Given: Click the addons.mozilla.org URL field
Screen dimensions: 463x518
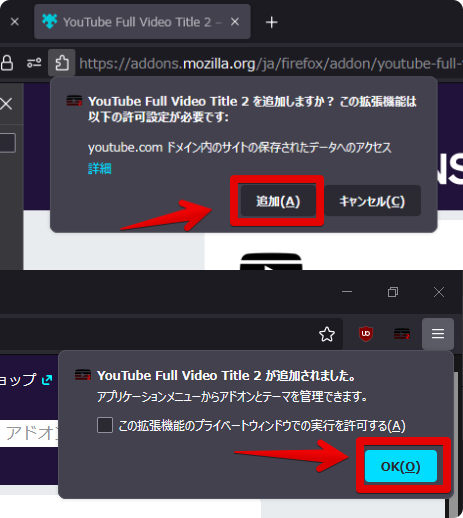Looking at the screenshot, I should [x=270, y=63].
